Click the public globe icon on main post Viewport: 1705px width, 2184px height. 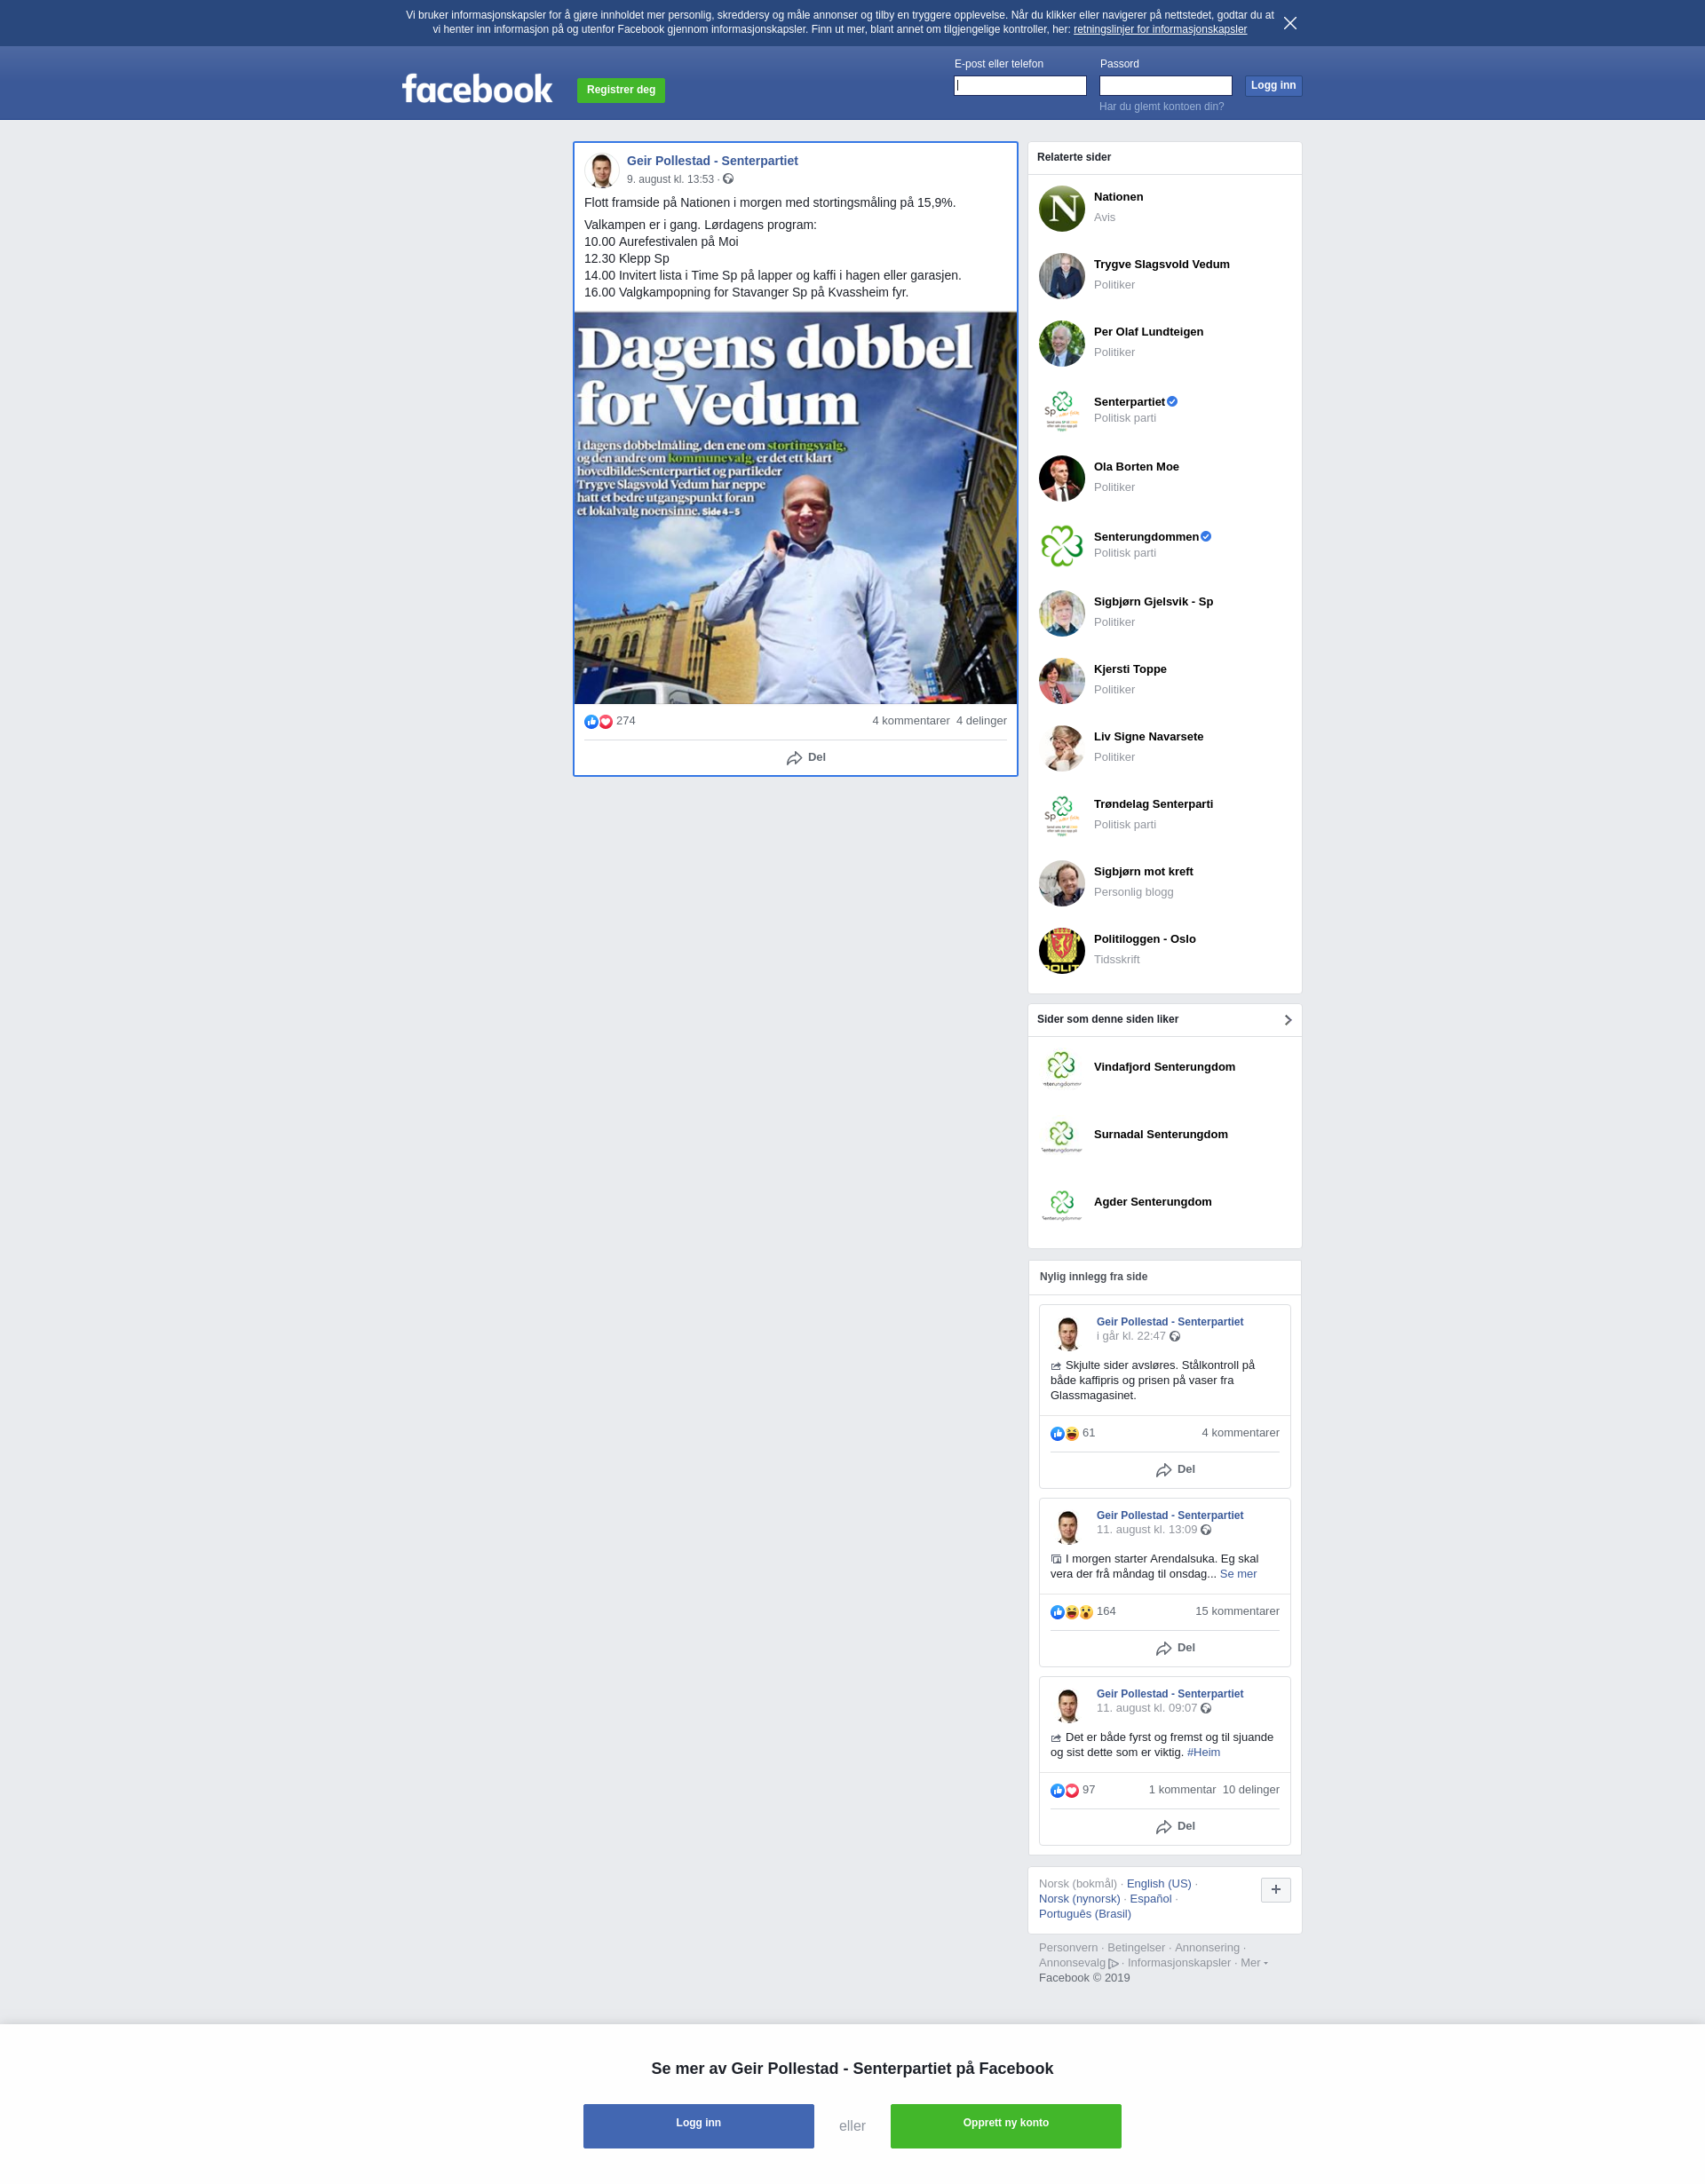click(x=728, y=179)
